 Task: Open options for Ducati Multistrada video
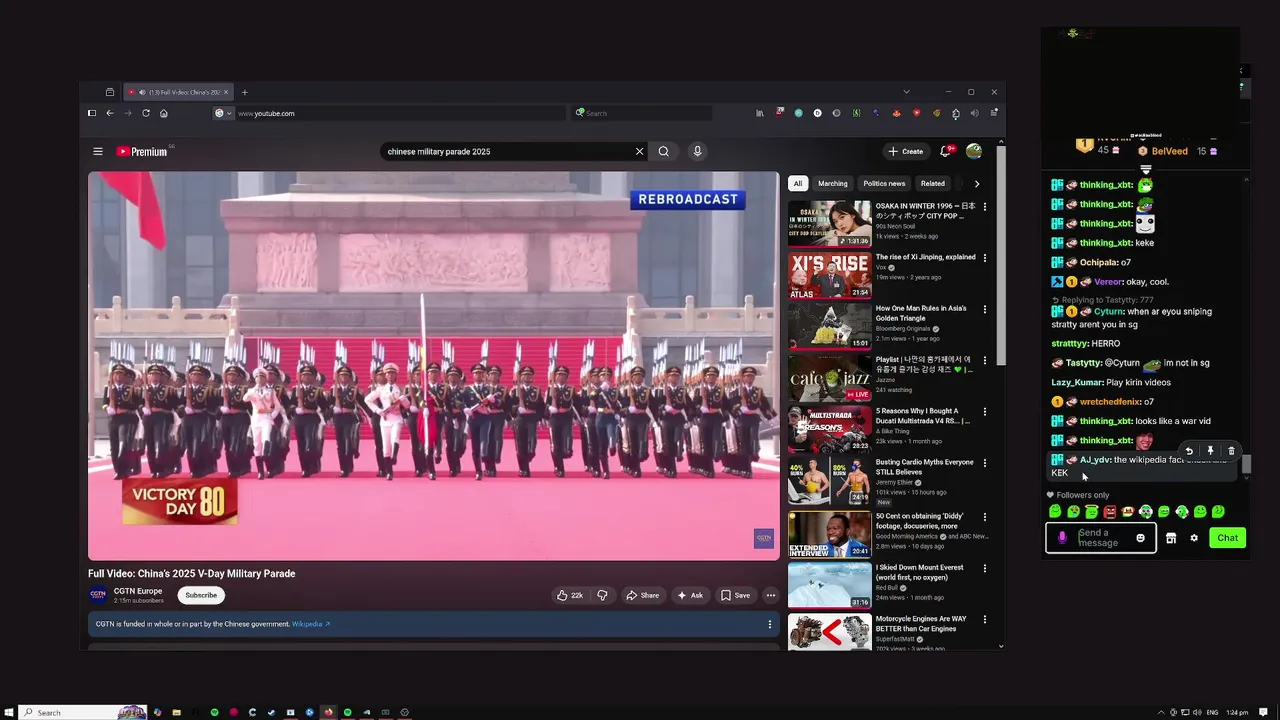(985, 412)
